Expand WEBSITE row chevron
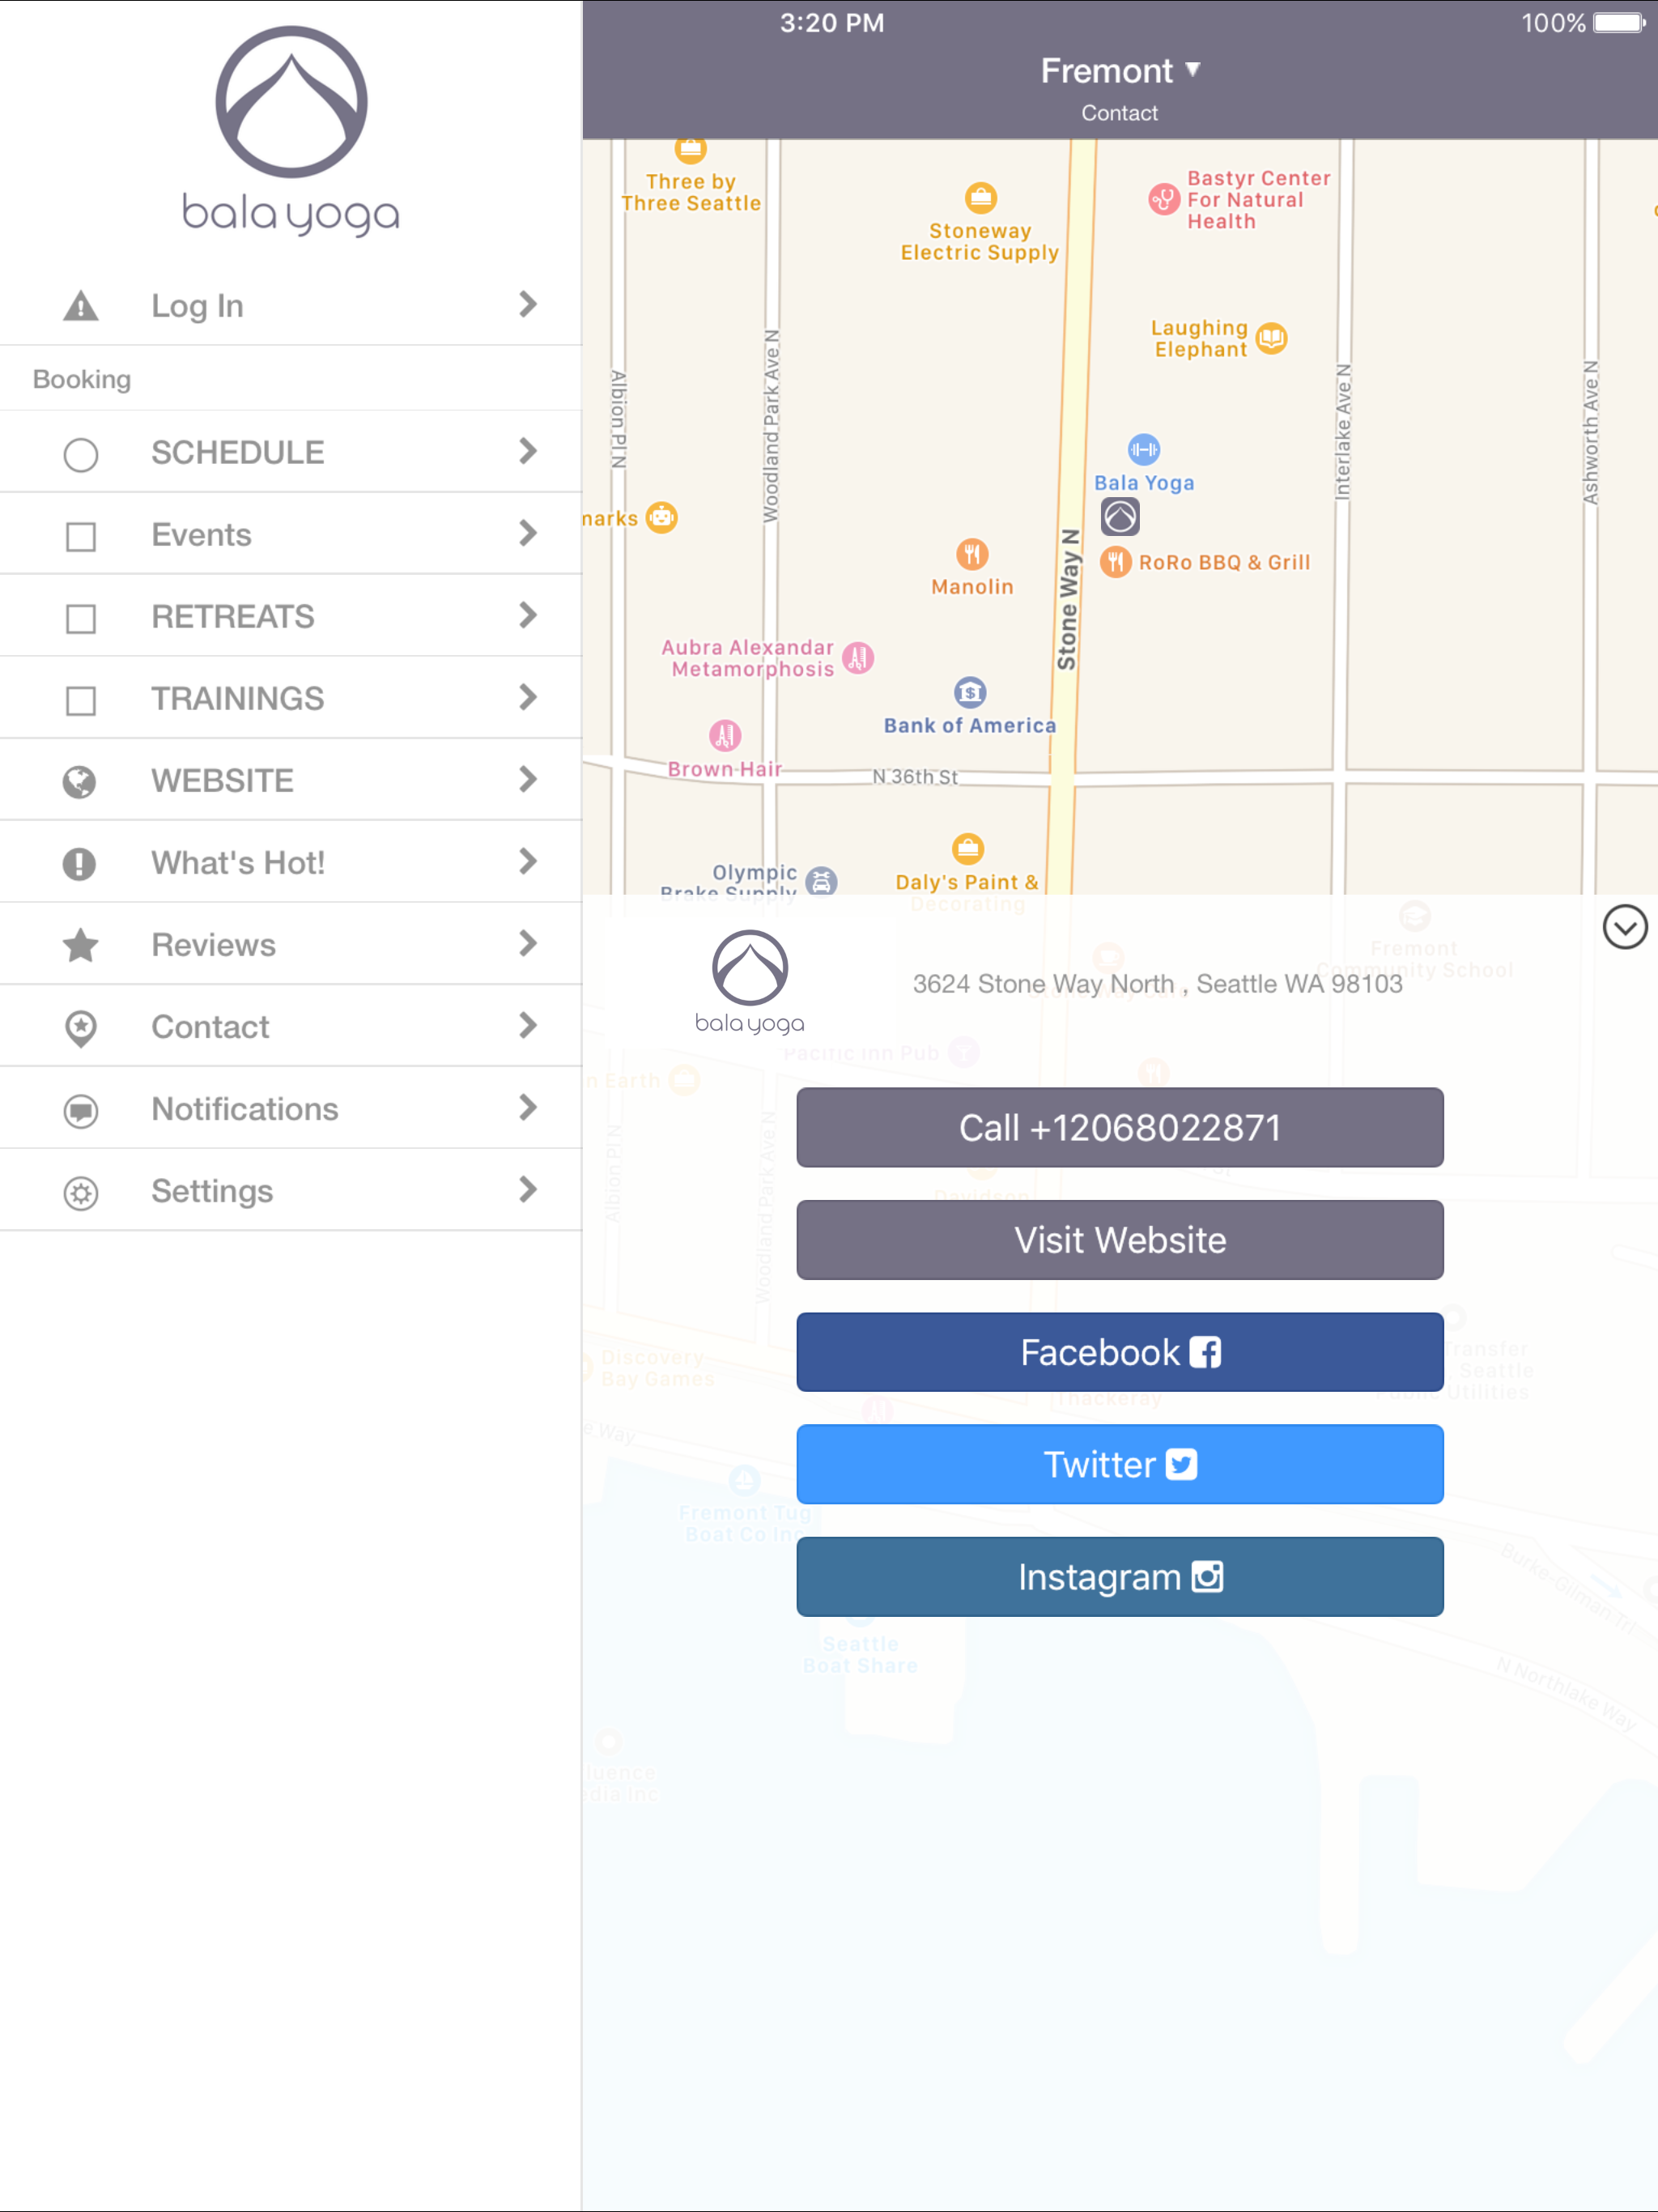1658x2212 pixels. [x=528, y=779]
